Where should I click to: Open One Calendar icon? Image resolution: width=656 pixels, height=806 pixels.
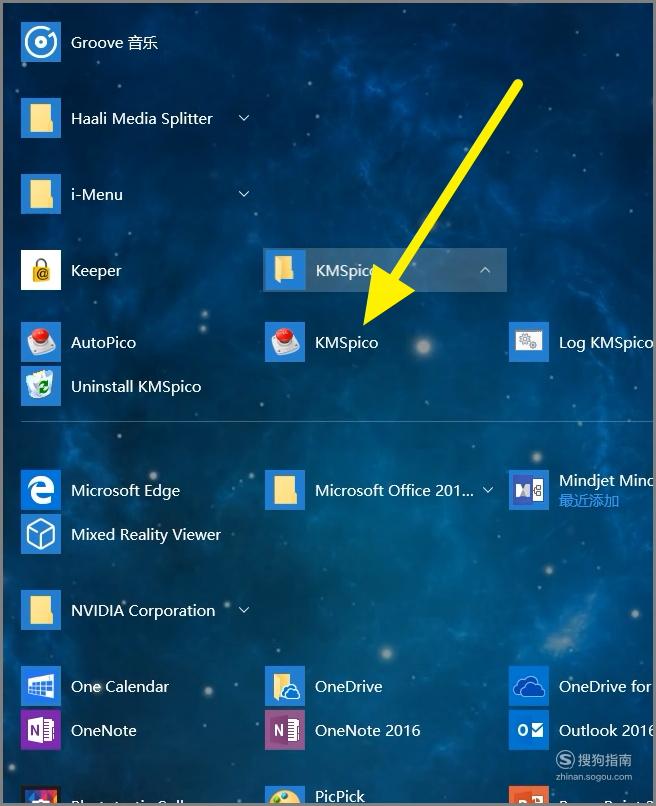[41, 686]
